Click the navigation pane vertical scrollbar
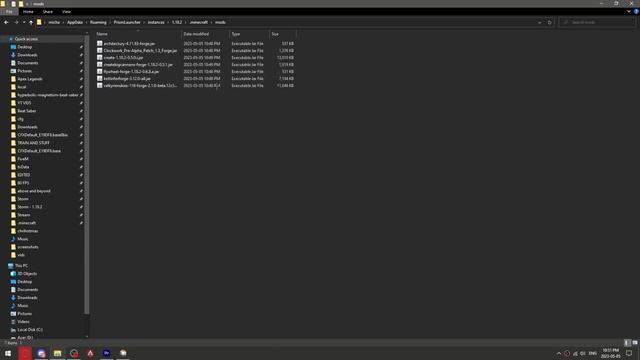This screenshot has width=640, height=360. pos(87,176)
